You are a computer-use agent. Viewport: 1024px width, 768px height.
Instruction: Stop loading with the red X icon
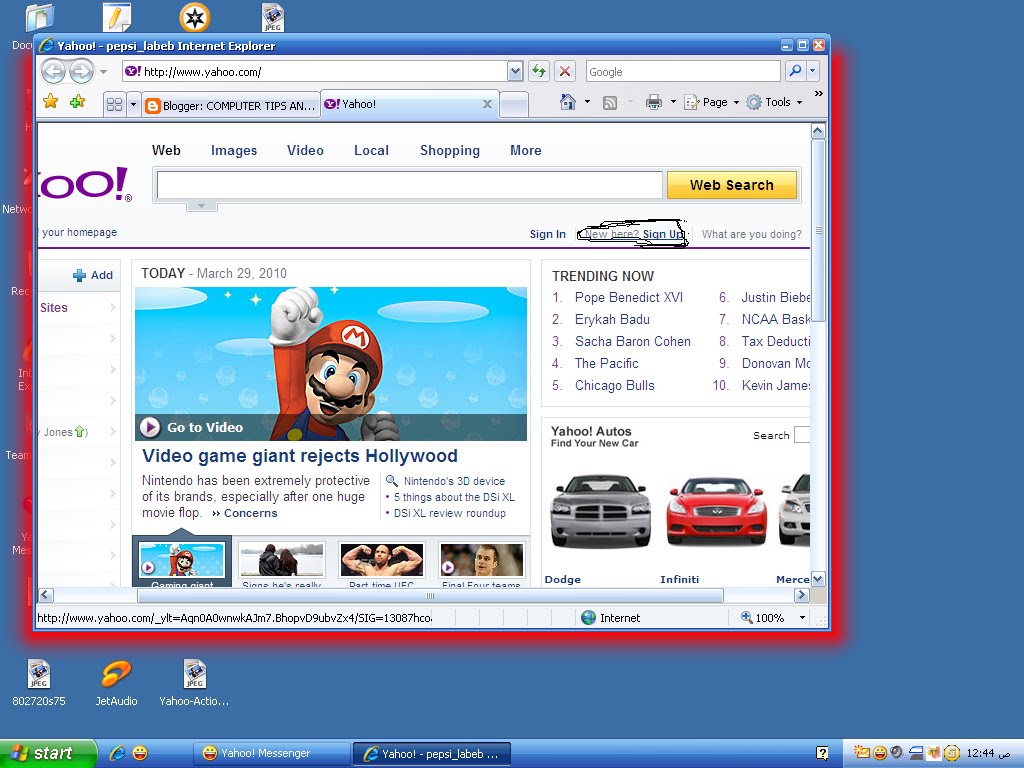pos(565,71)
